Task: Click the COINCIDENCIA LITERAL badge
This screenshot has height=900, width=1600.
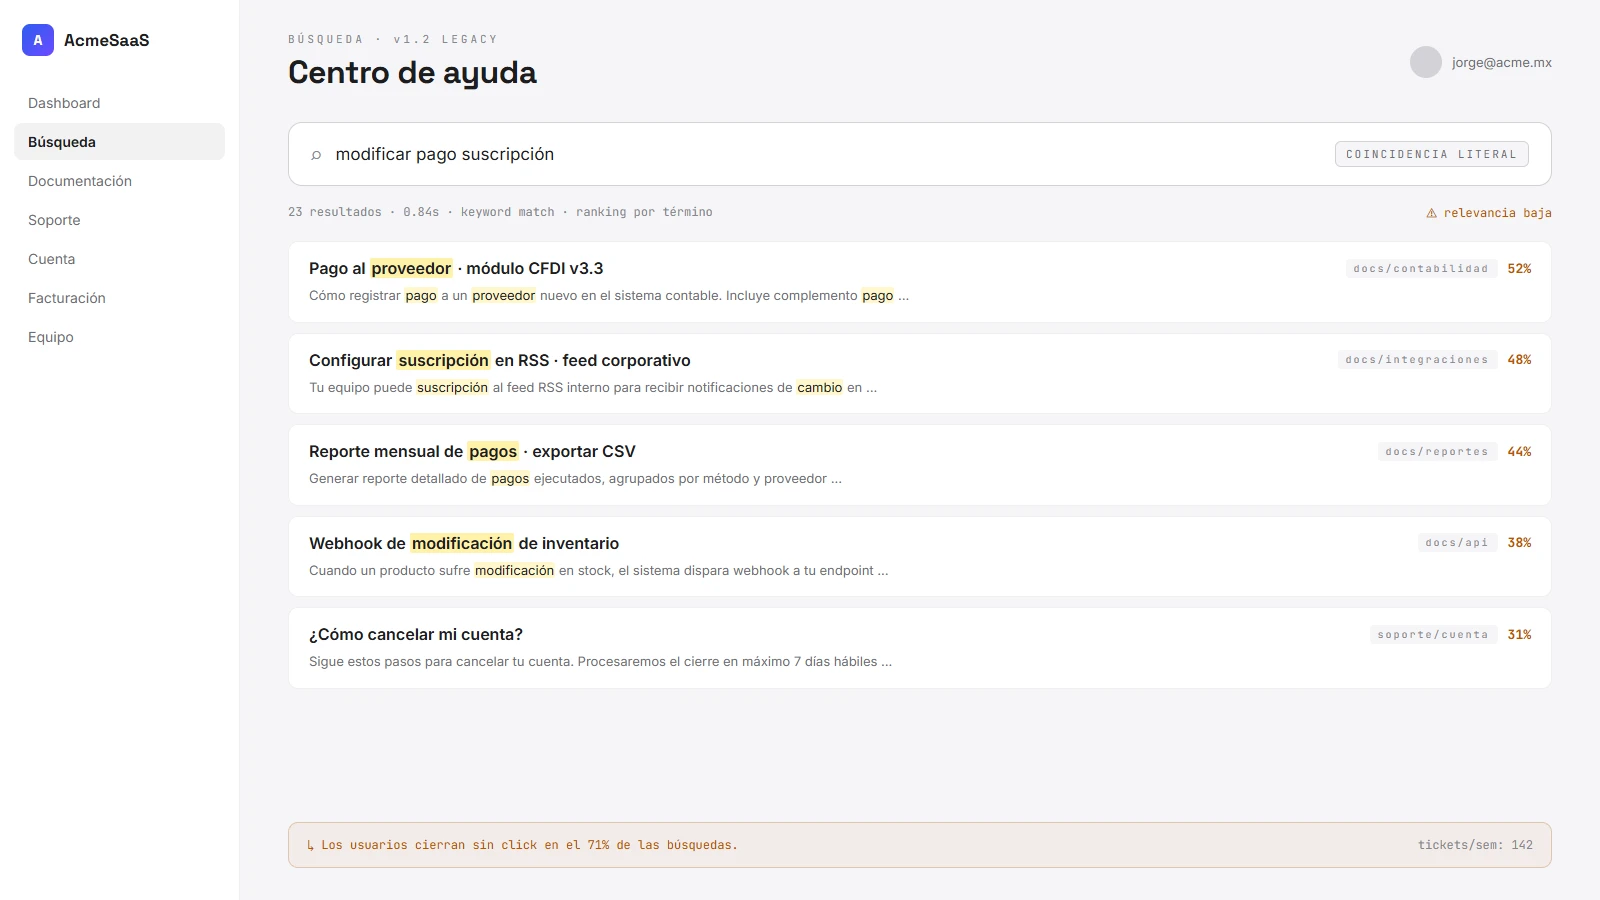Action: [1431, 154]
